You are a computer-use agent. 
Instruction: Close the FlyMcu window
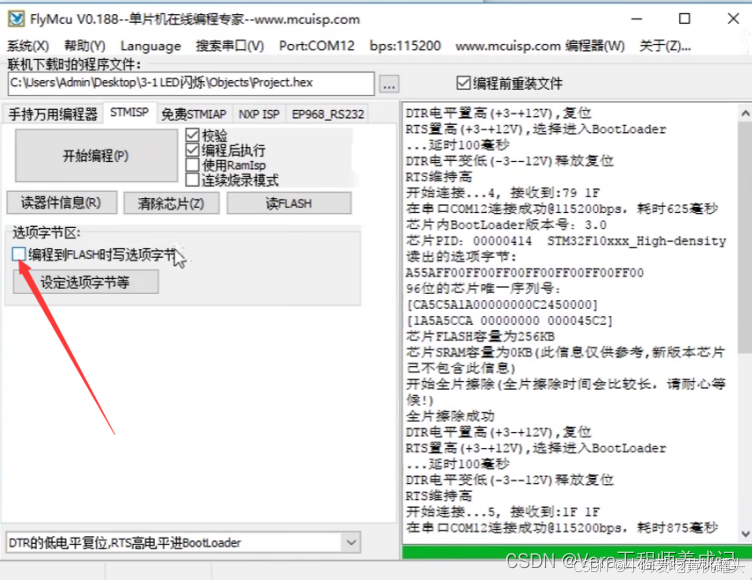733,19
